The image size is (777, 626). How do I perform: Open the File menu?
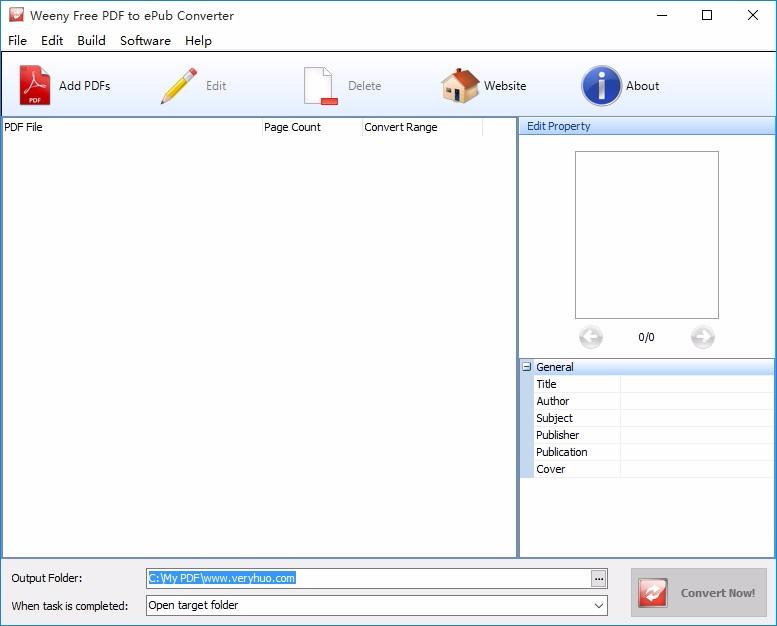click(17, 41)
